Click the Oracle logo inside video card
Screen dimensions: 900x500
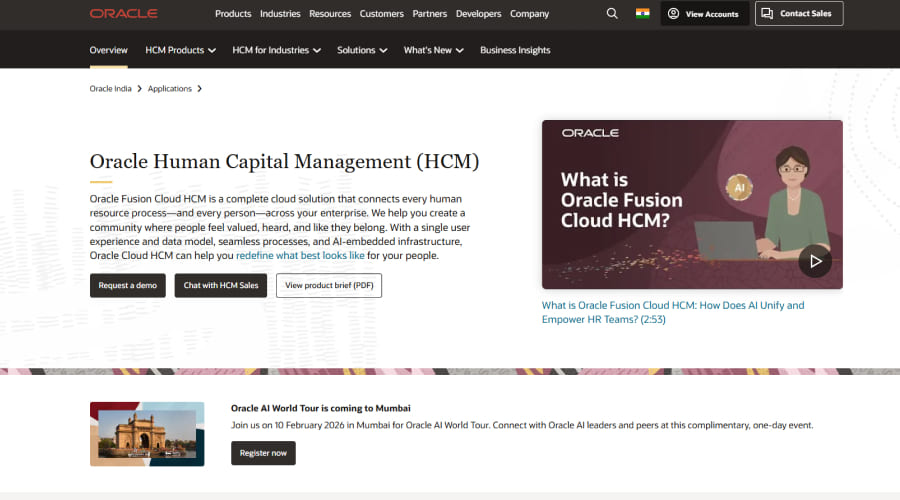coord(590,133)
